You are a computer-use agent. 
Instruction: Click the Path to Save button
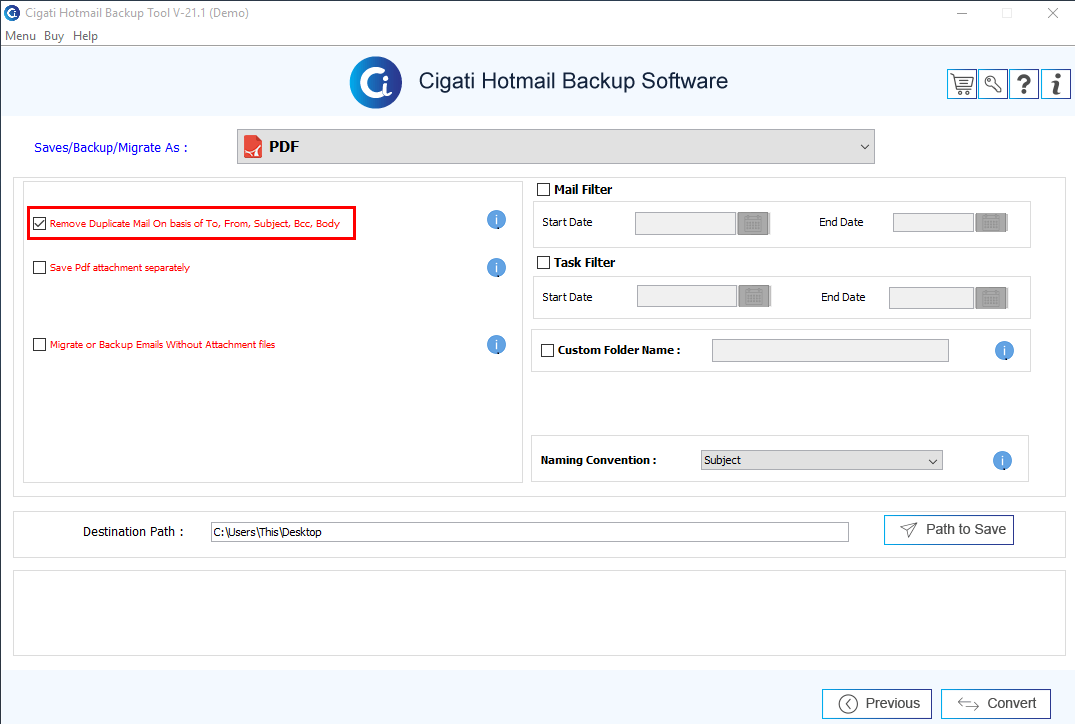(949, 530)
